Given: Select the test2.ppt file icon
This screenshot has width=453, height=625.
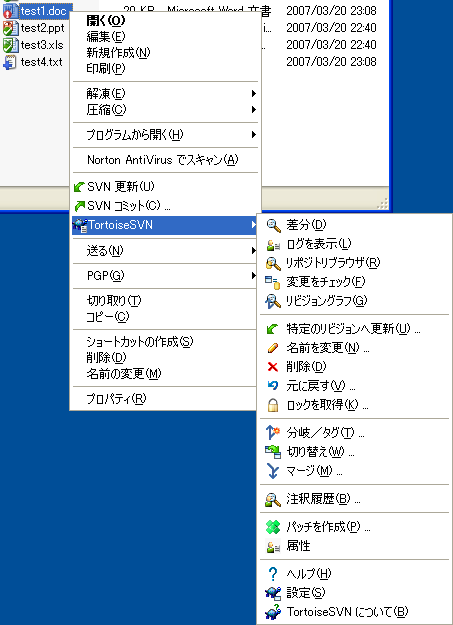Looking at the screenshot, I should pos(10,28).
